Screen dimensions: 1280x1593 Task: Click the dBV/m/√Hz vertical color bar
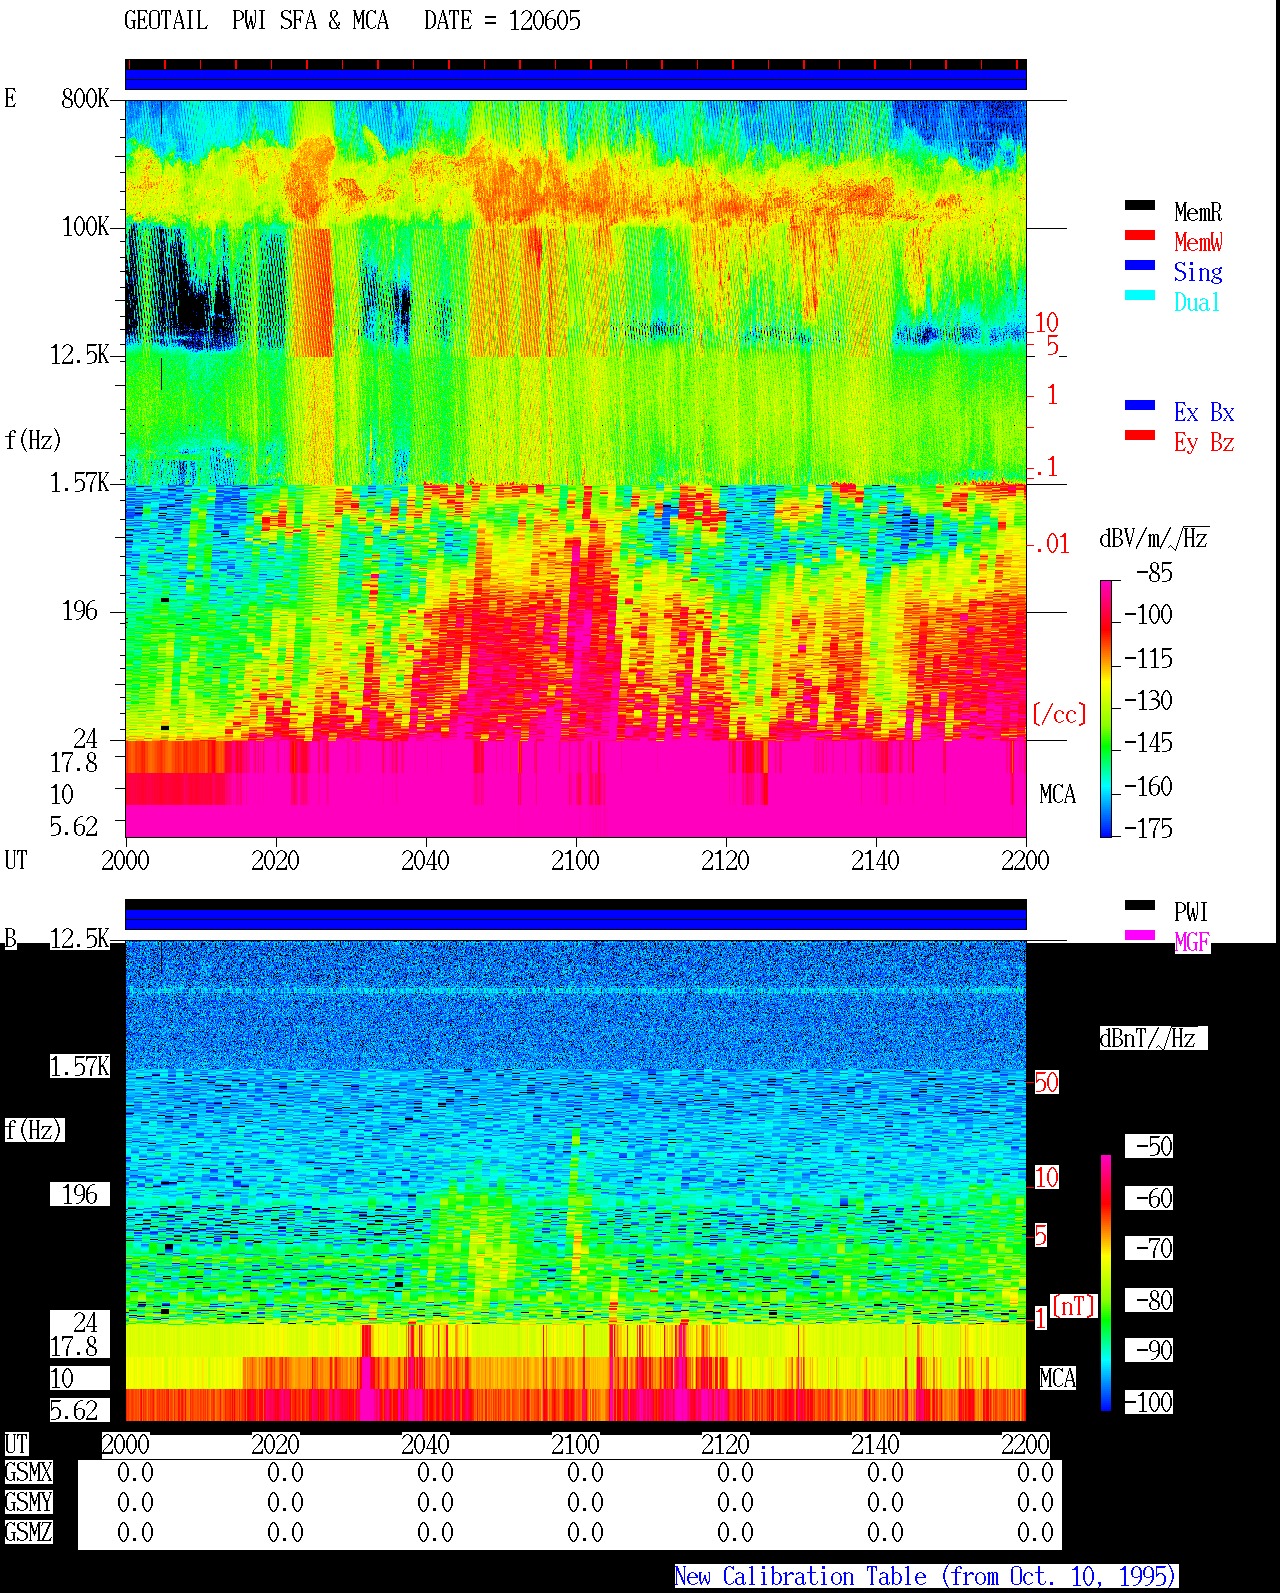pos(1106,708)
